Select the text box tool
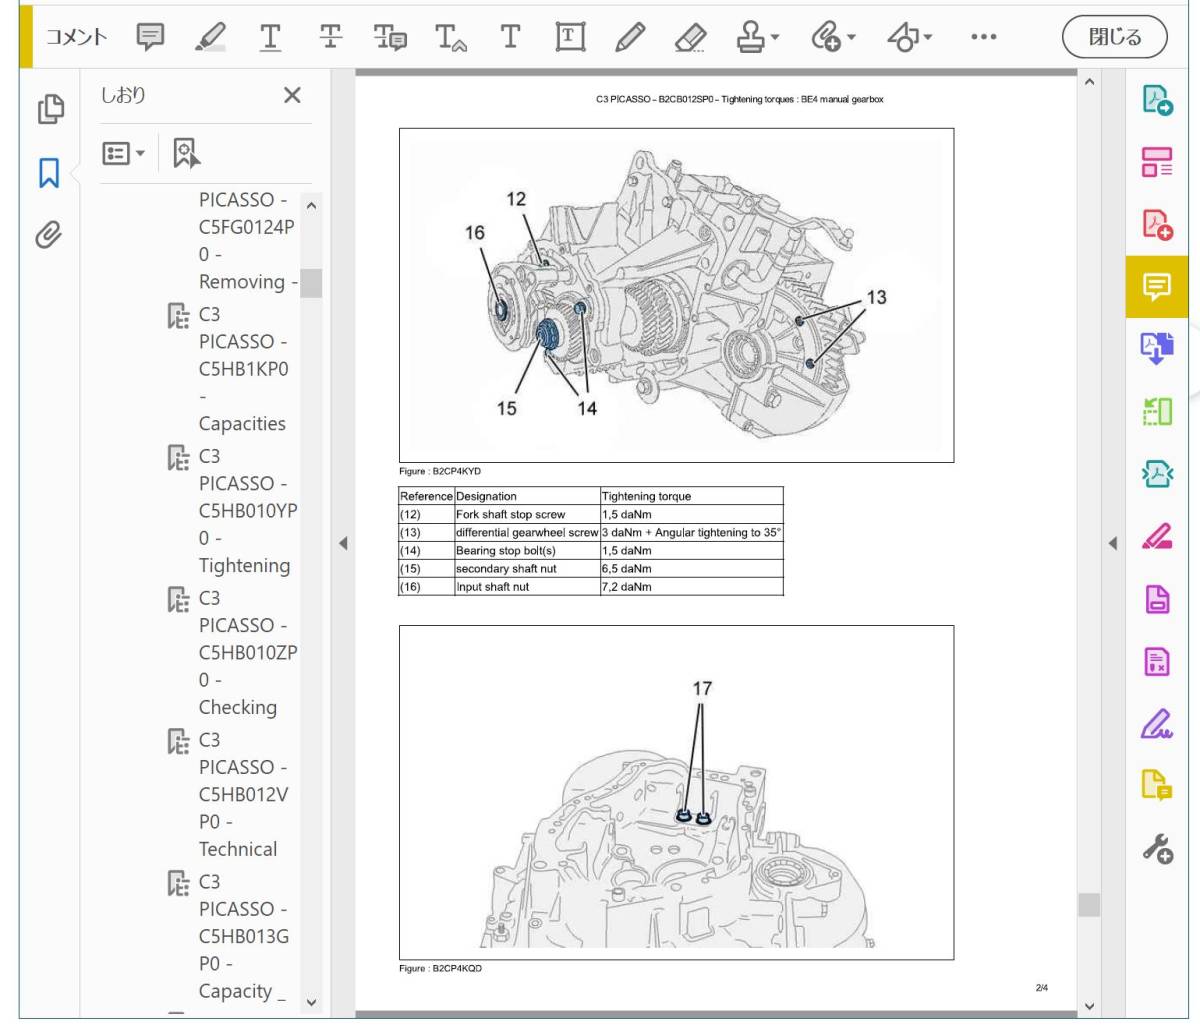This screenshot has height=1032, width=1200. [570, 38]
